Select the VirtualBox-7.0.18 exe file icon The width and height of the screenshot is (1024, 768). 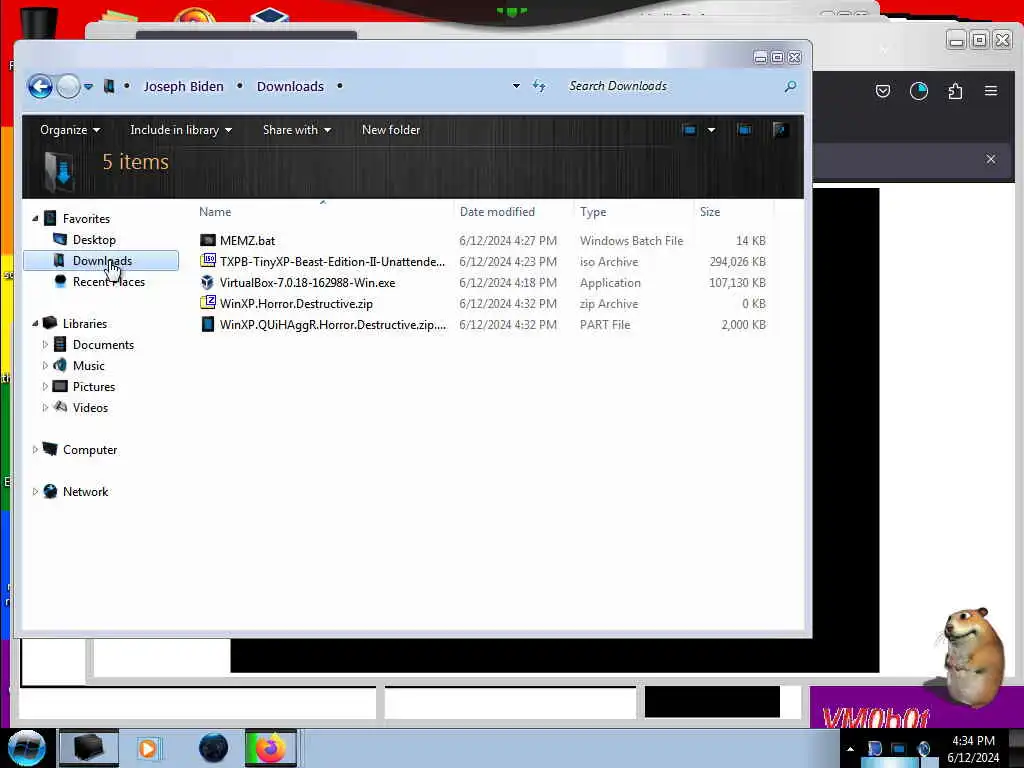pos(208,282)
